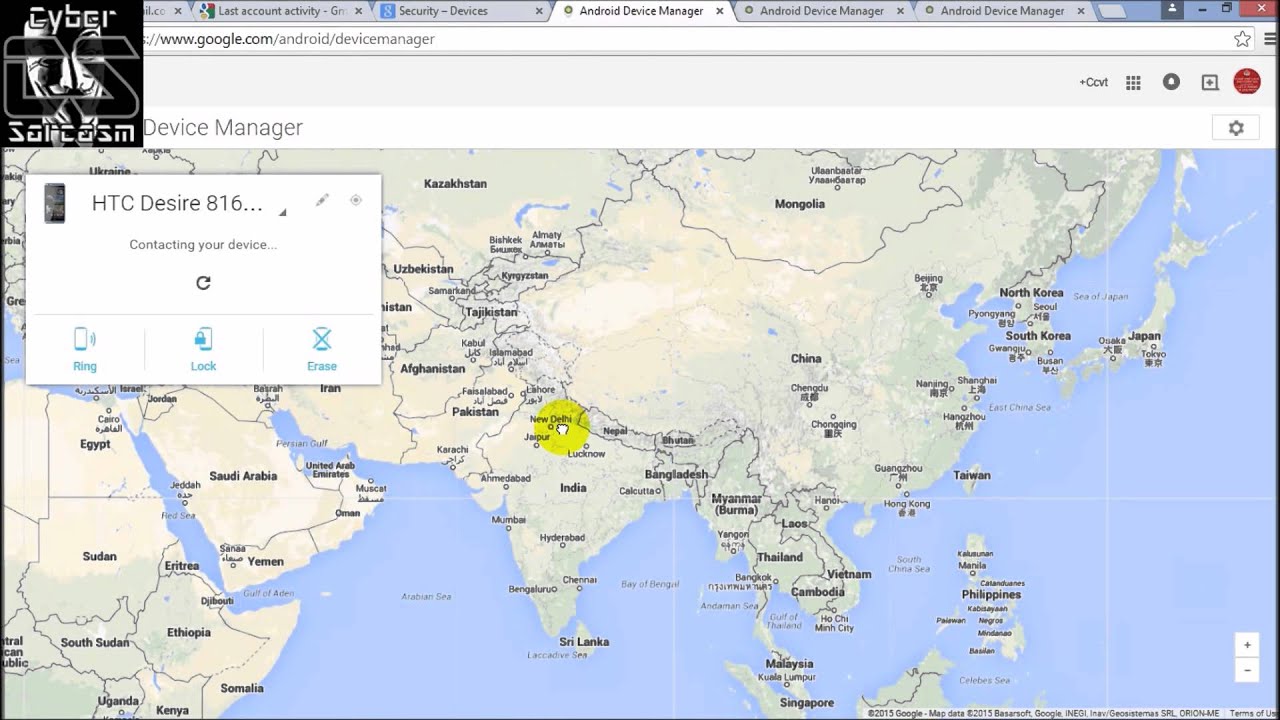The image size is (1280, 720).
Task: Ring the HTC Desire device
Action: click(x=85, y=350)
